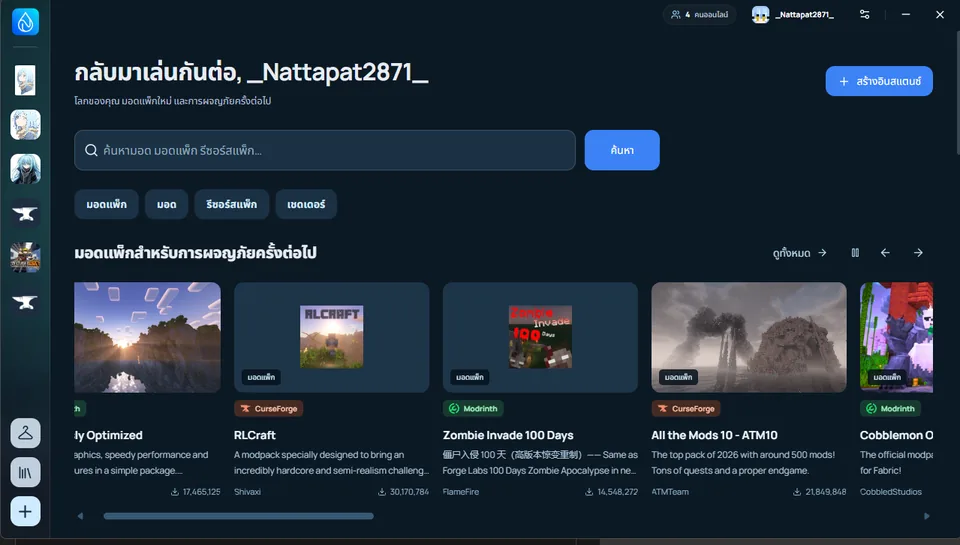Open the ดูทั้งหมด view all link
The width and height of the screenshot is (960, 545).
(x=800, y=253)
